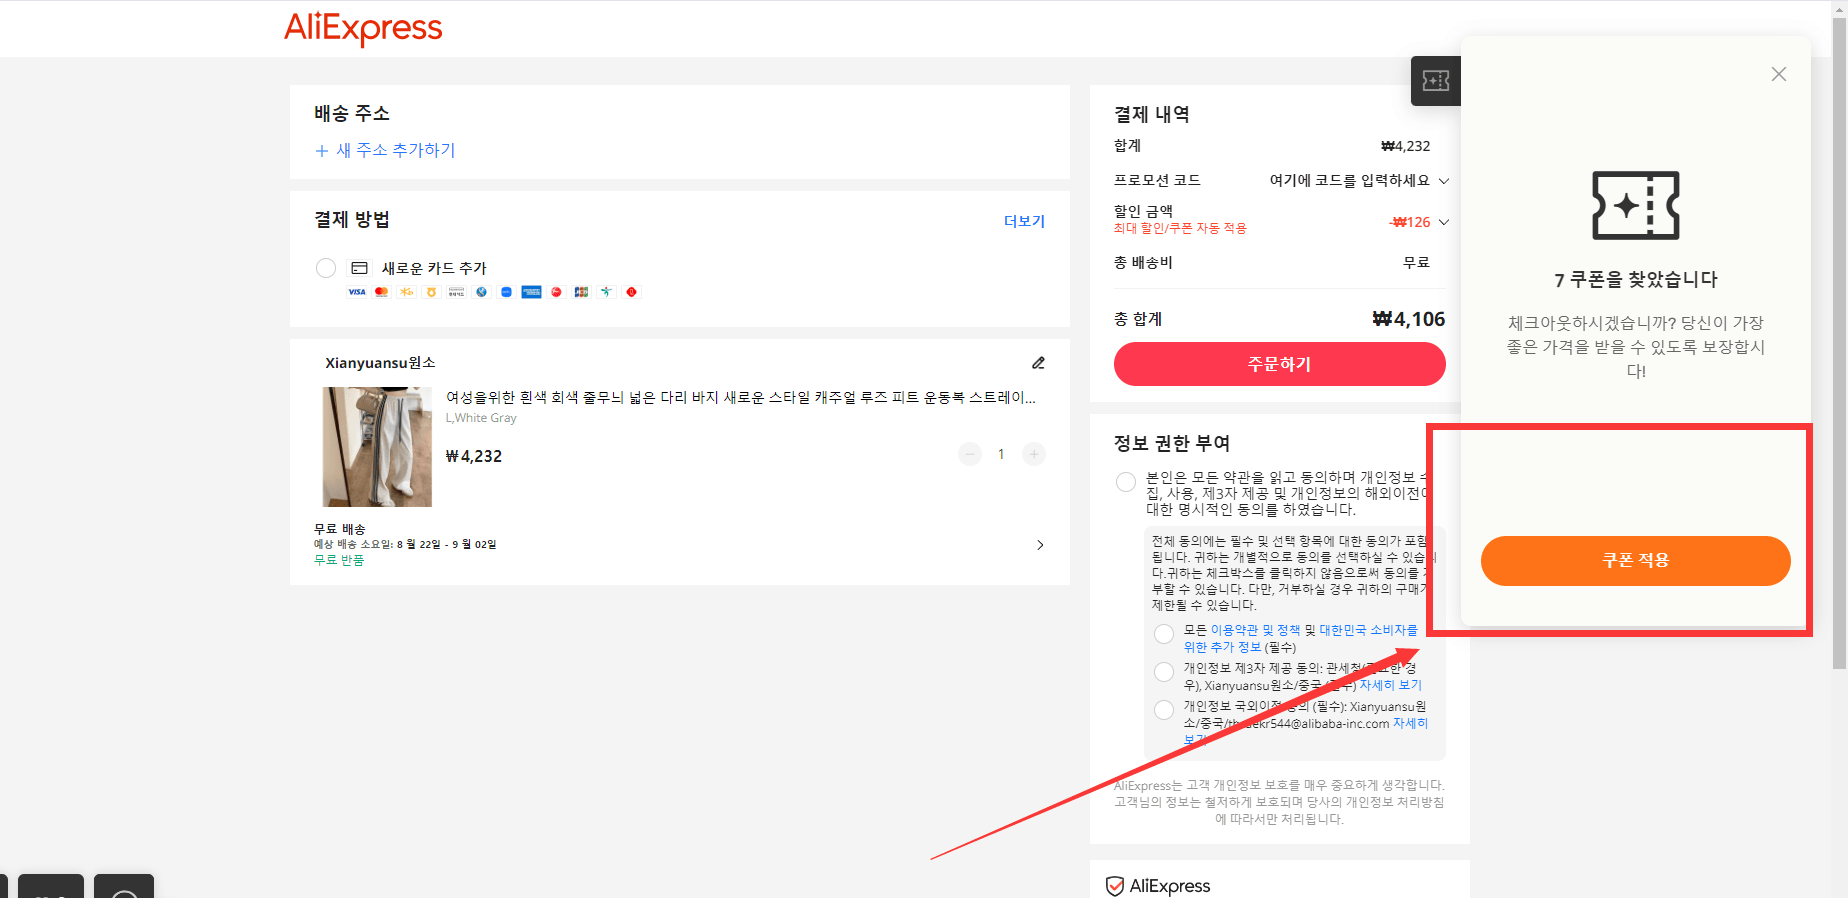Click the -₩126 discount value
Image resolution: width=1848 pixels, height=898 pixels.
1410,222
